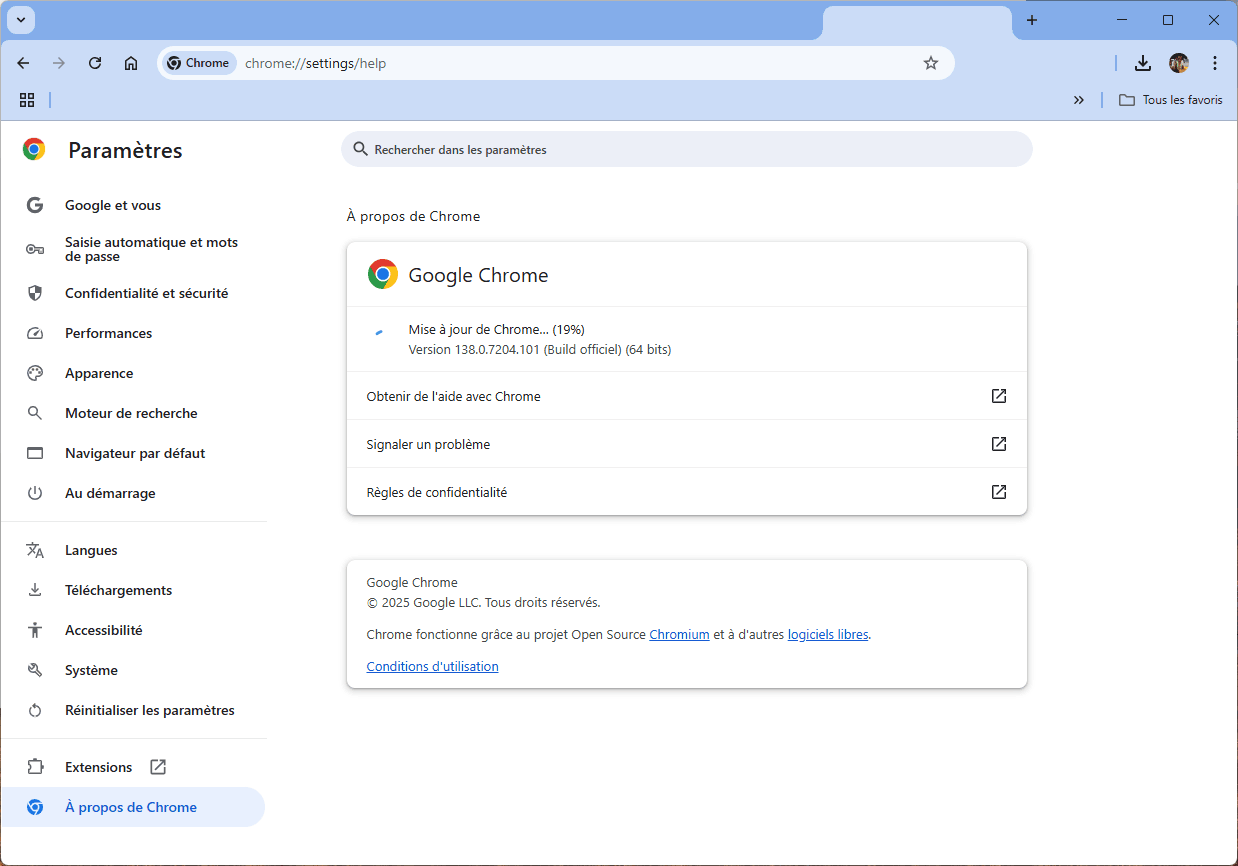Bookmark this page with the star icon
Screen dimensions: 1238x866
point(931,63)
